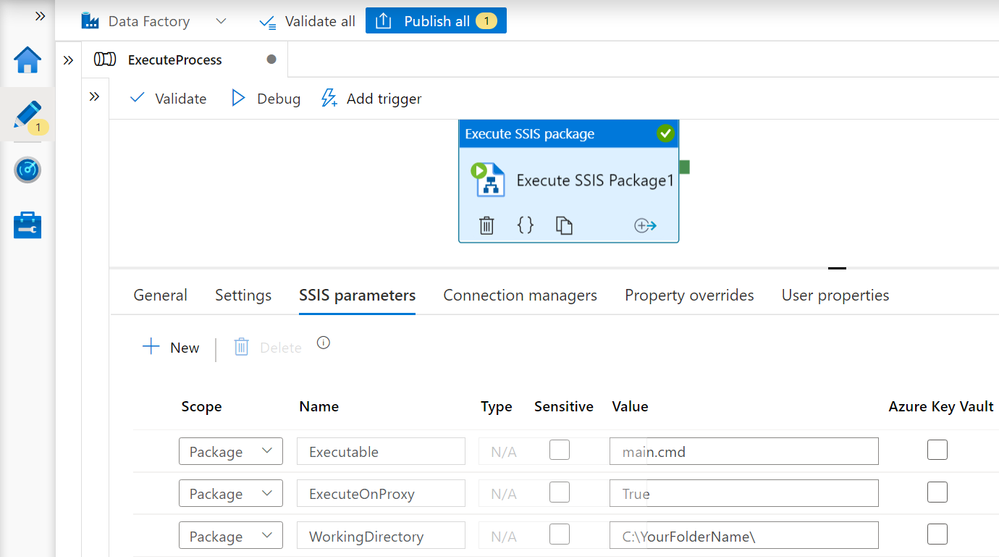Toggle Sensitive checkbox for WorkingDirectory row
The image size is (999, 557).
[x=560, y=535]
